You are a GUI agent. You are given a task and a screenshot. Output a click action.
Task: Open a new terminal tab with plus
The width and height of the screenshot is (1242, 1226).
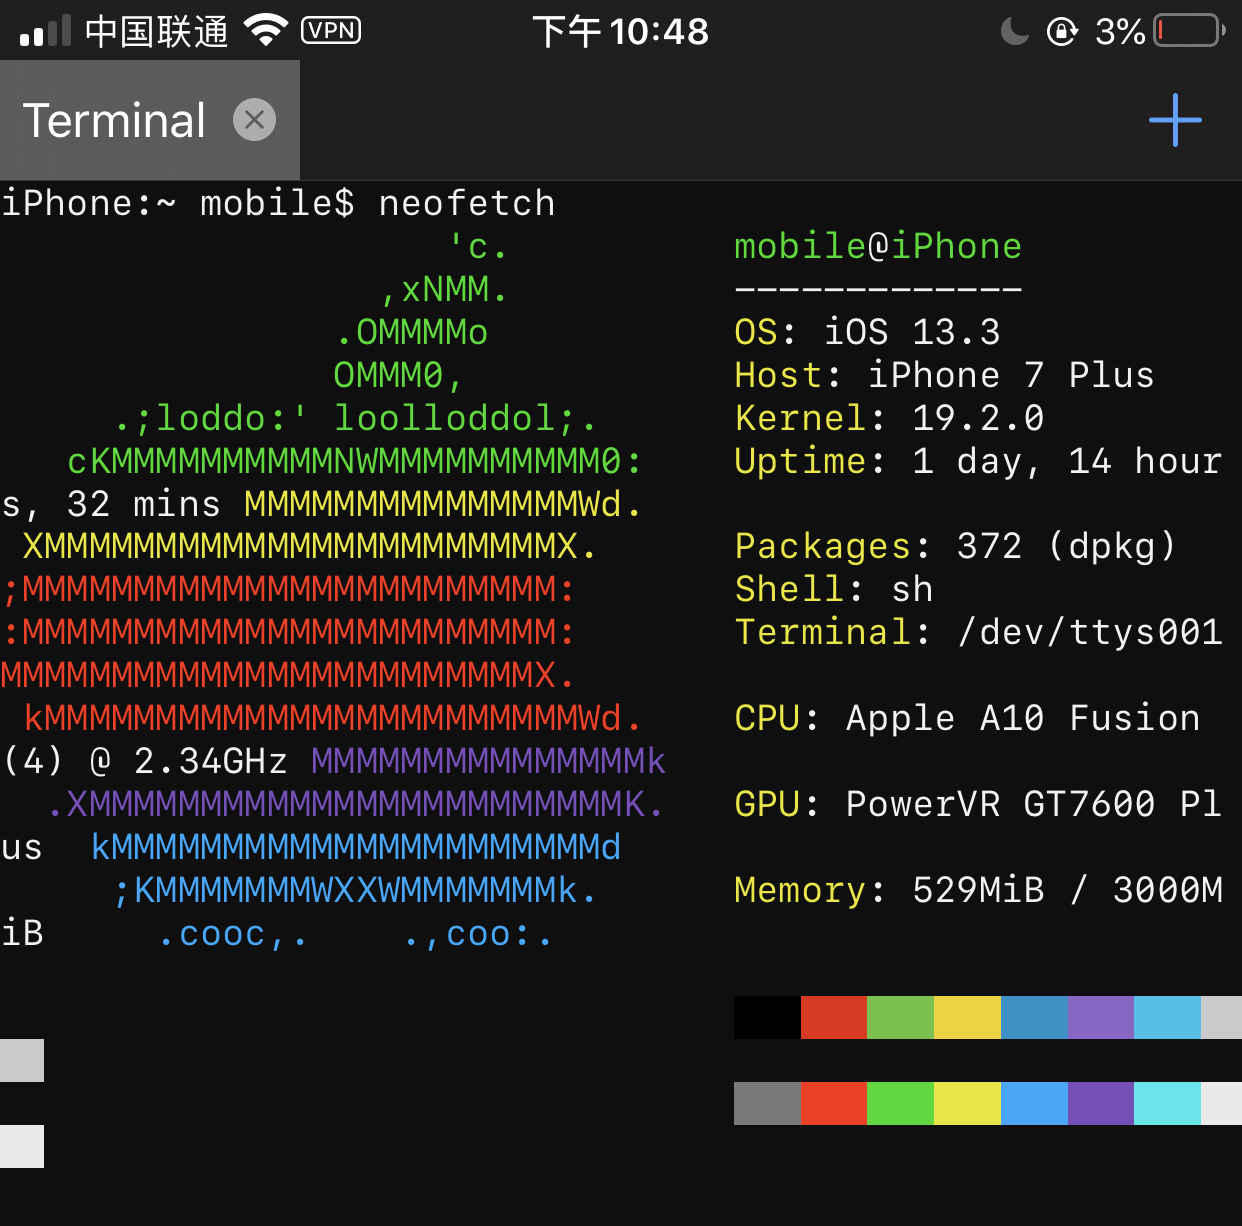click(1175, 120)
